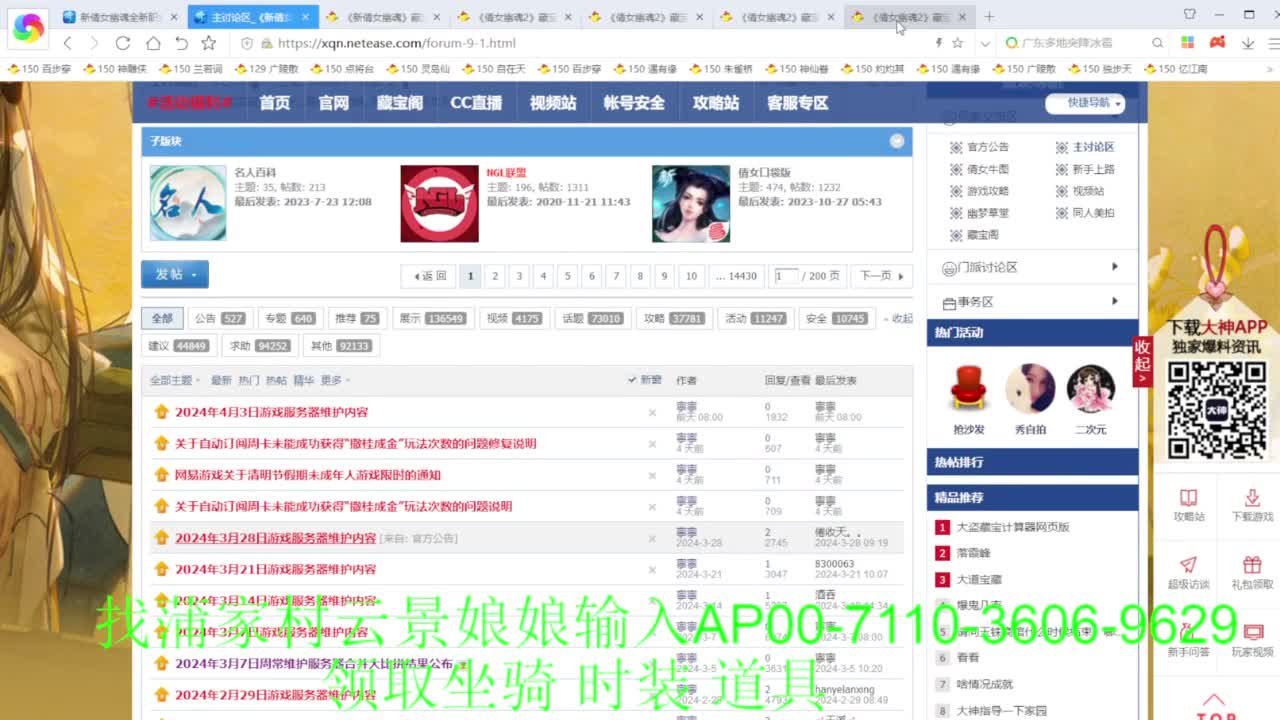
Task: Click the downloads arrow icon in toolbar
Action: (1248, 43)
